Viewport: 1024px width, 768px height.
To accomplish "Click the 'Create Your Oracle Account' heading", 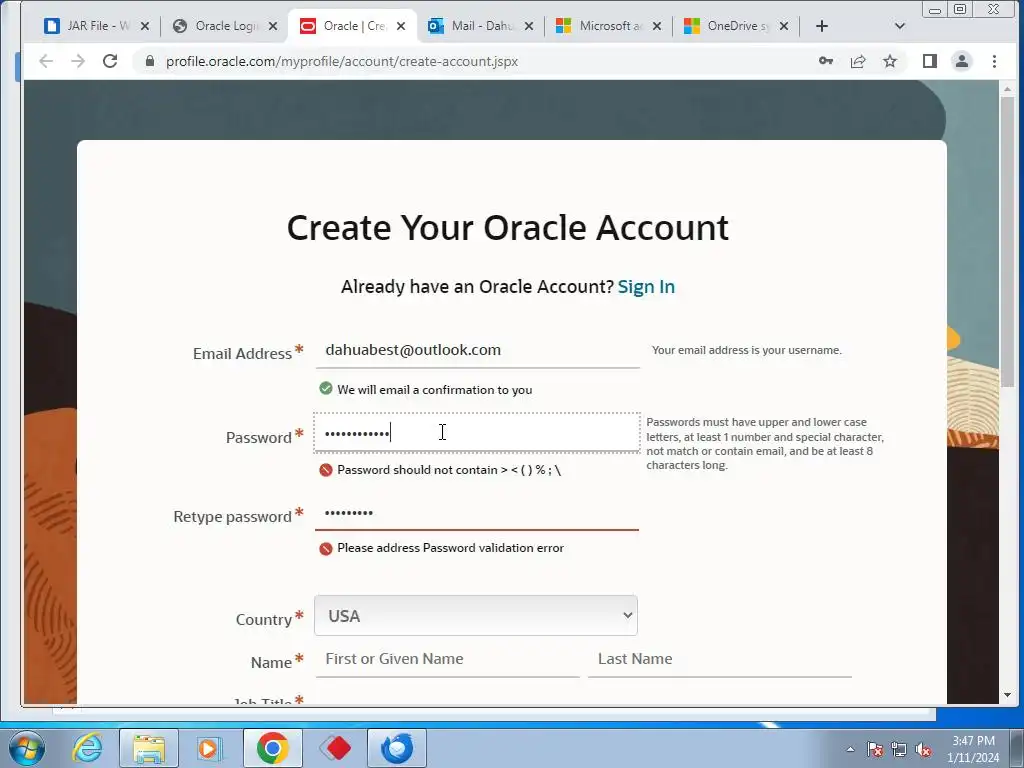I will click(507, 228).
